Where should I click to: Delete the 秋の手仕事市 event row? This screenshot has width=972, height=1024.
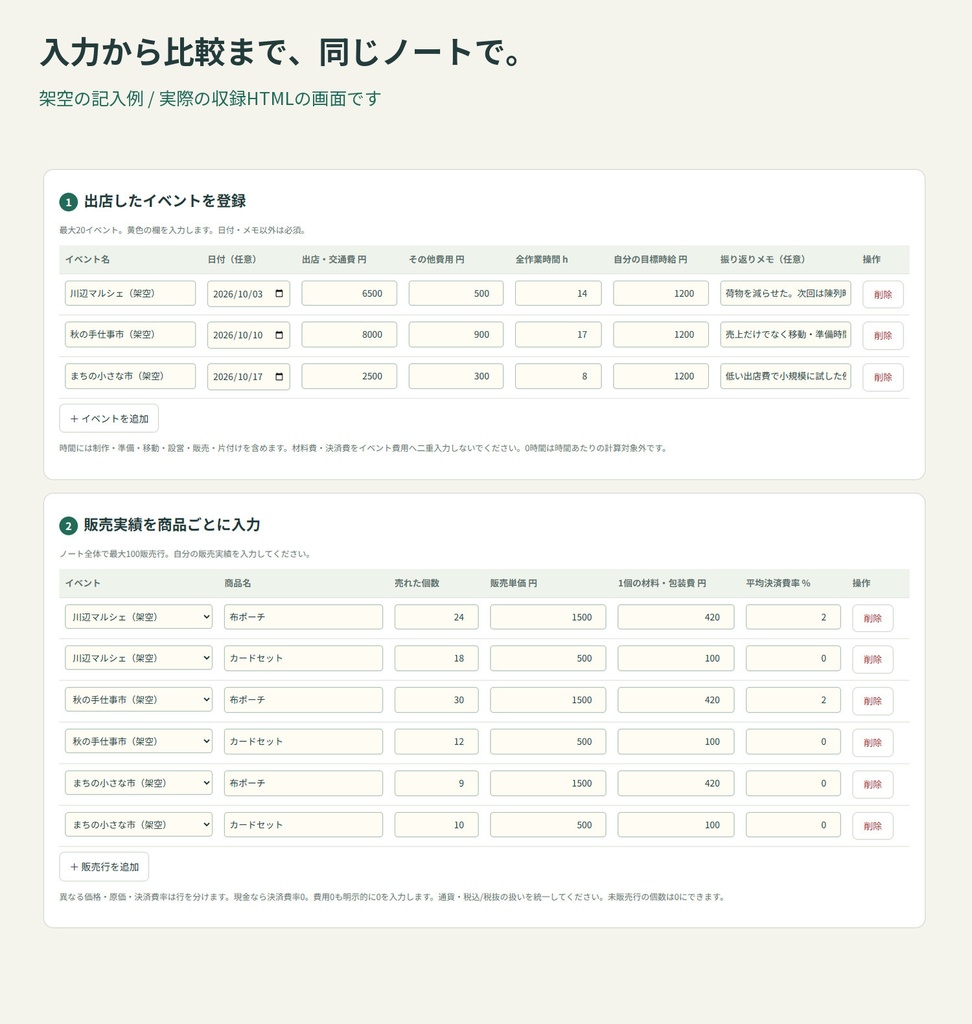[883, 335]
